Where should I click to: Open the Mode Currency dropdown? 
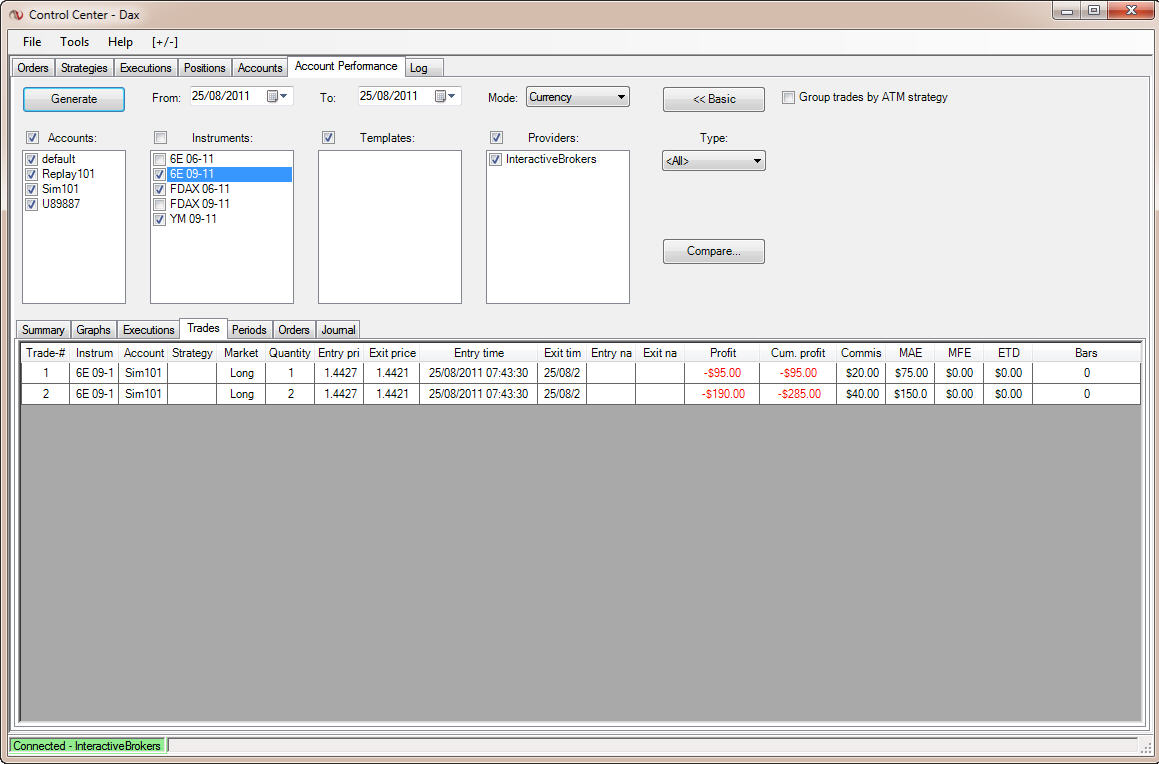tap(577, 97)
